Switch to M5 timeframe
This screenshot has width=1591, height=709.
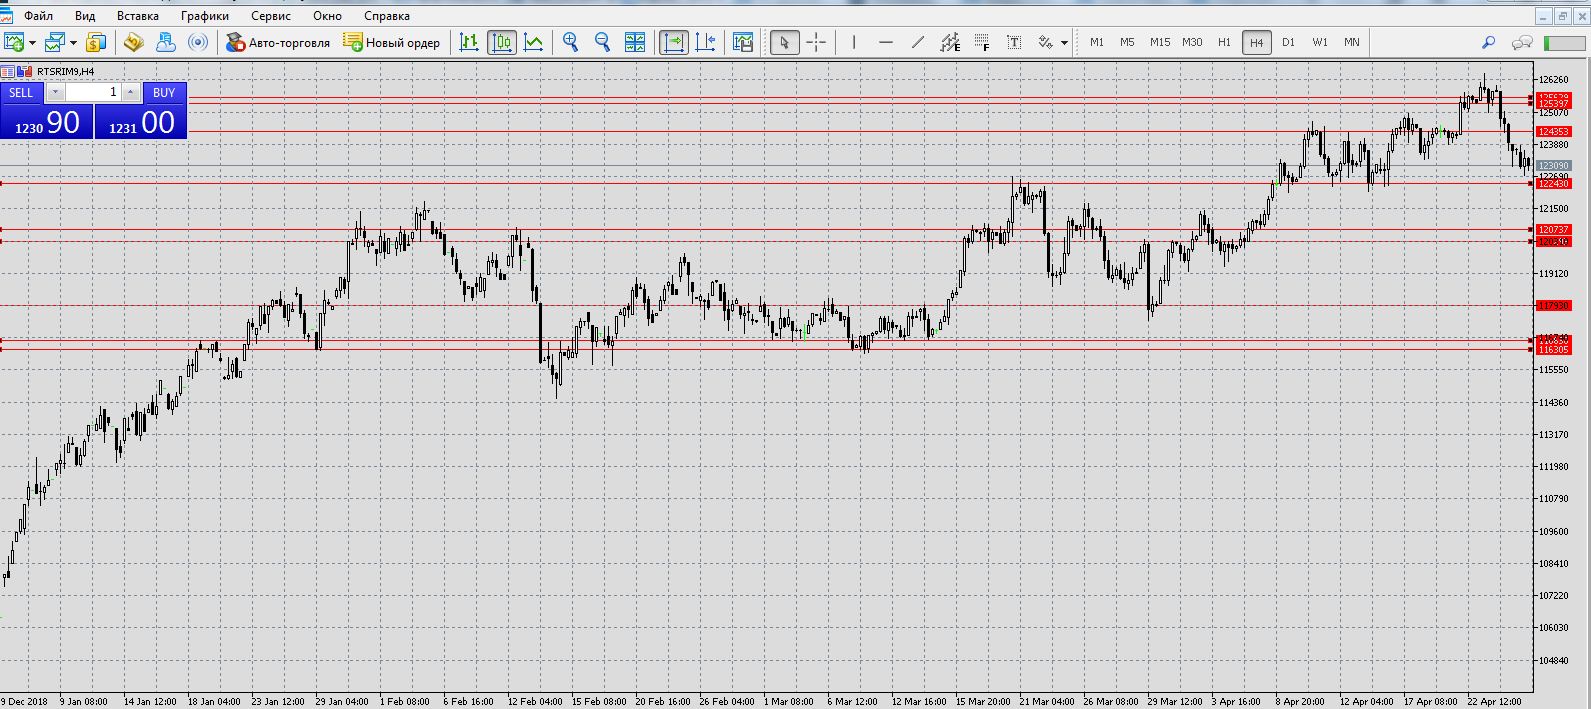pos(1127,42)
